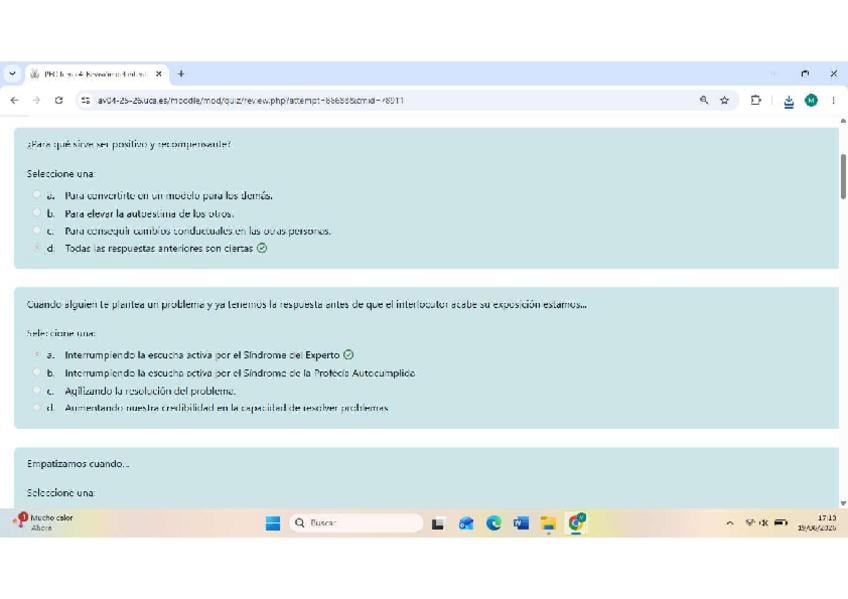The width and height of the screenshot is (848, 599).
Task: Open the extensions puzzle icon
Action: (756, 100)
